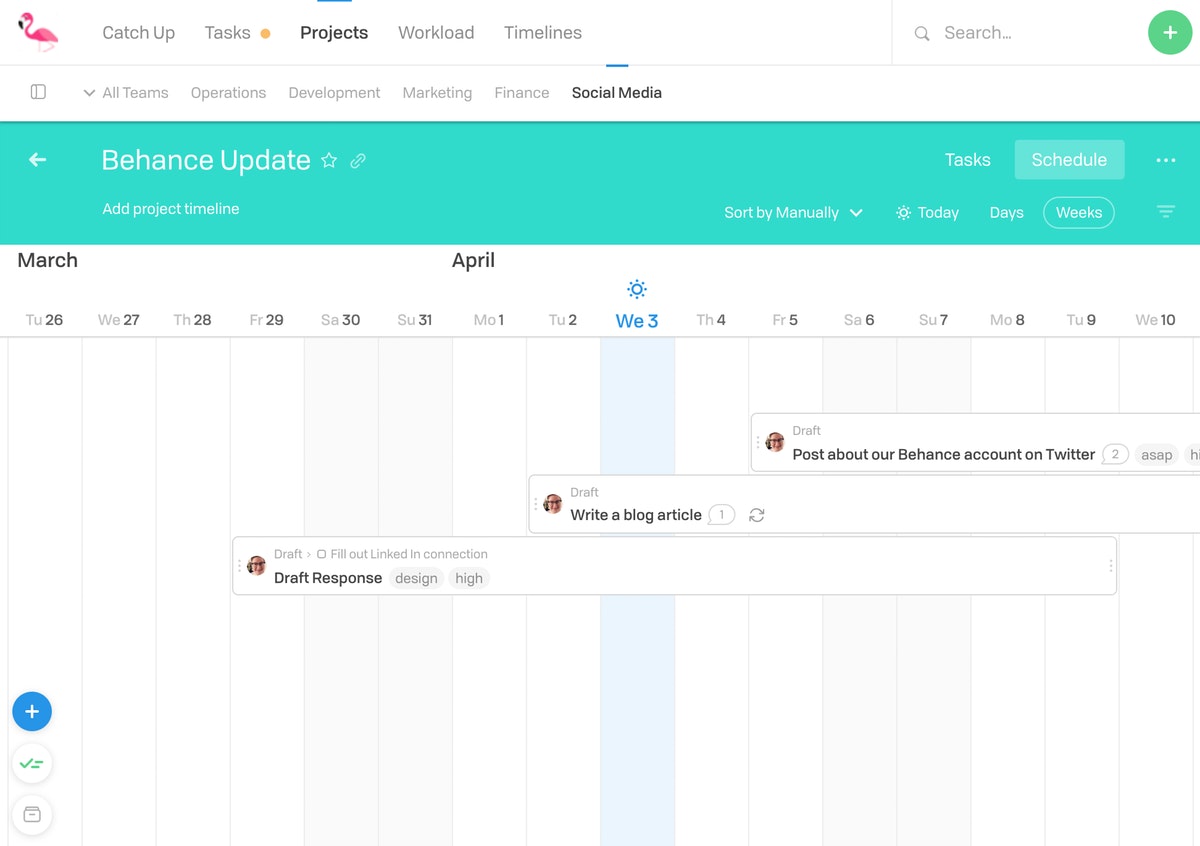Image resolution: width=1200 pixels, height=846 pixels.
Task: Select the Finance team
Action: [522, 92]
